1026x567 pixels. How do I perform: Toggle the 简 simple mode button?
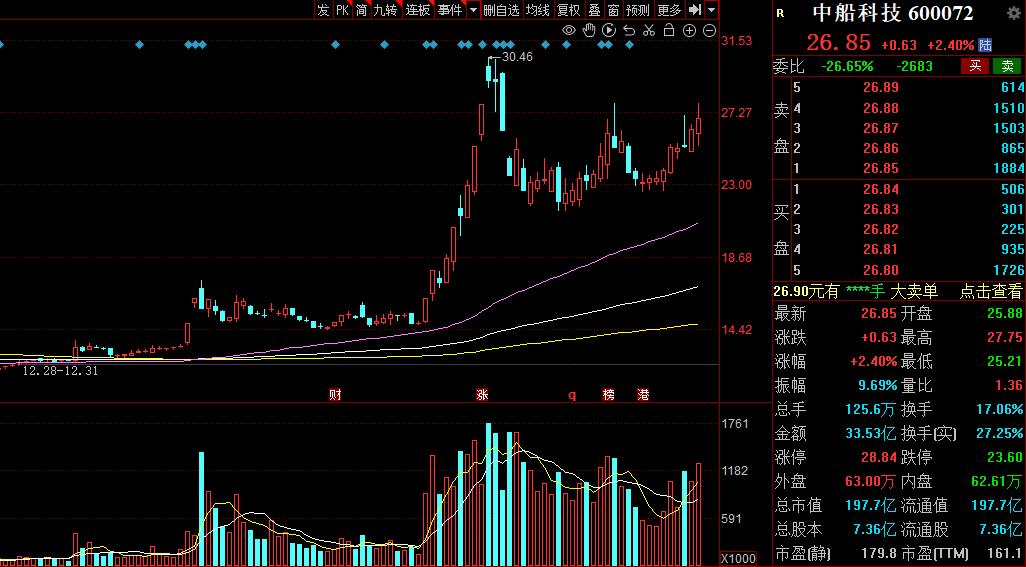pos(361,10)
